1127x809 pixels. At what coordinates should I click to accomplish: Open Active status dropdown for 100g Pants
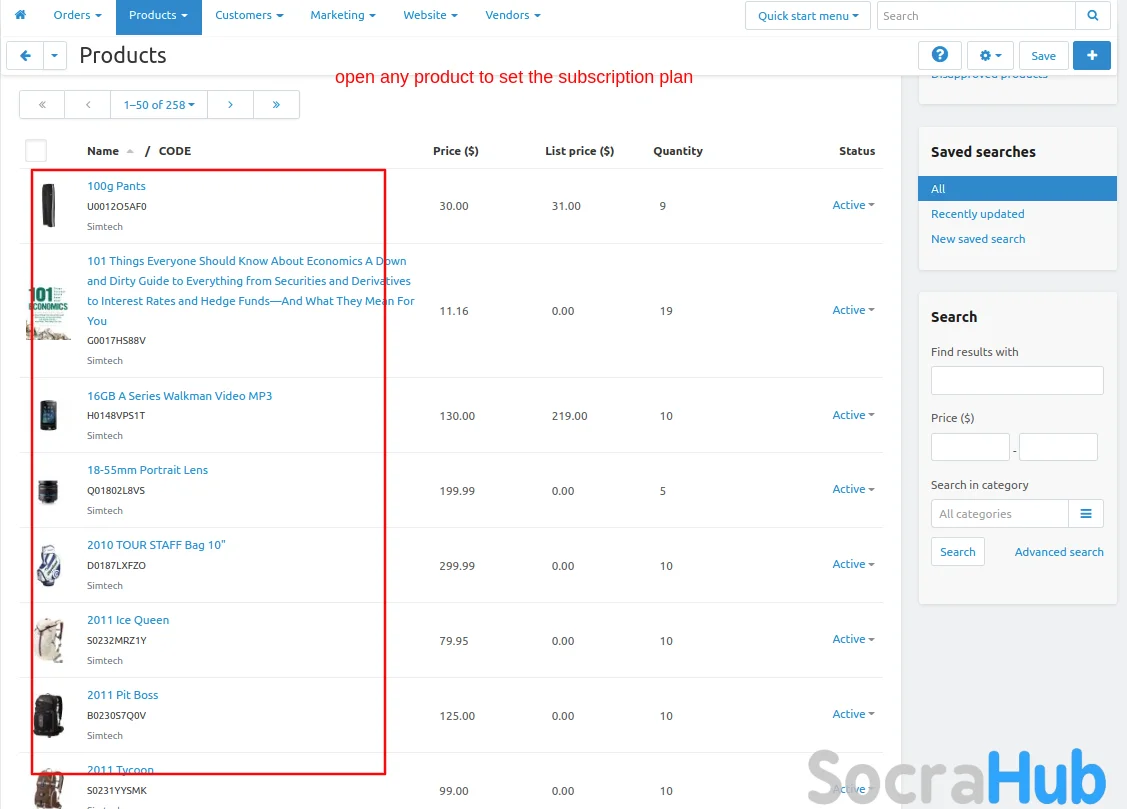853,205
